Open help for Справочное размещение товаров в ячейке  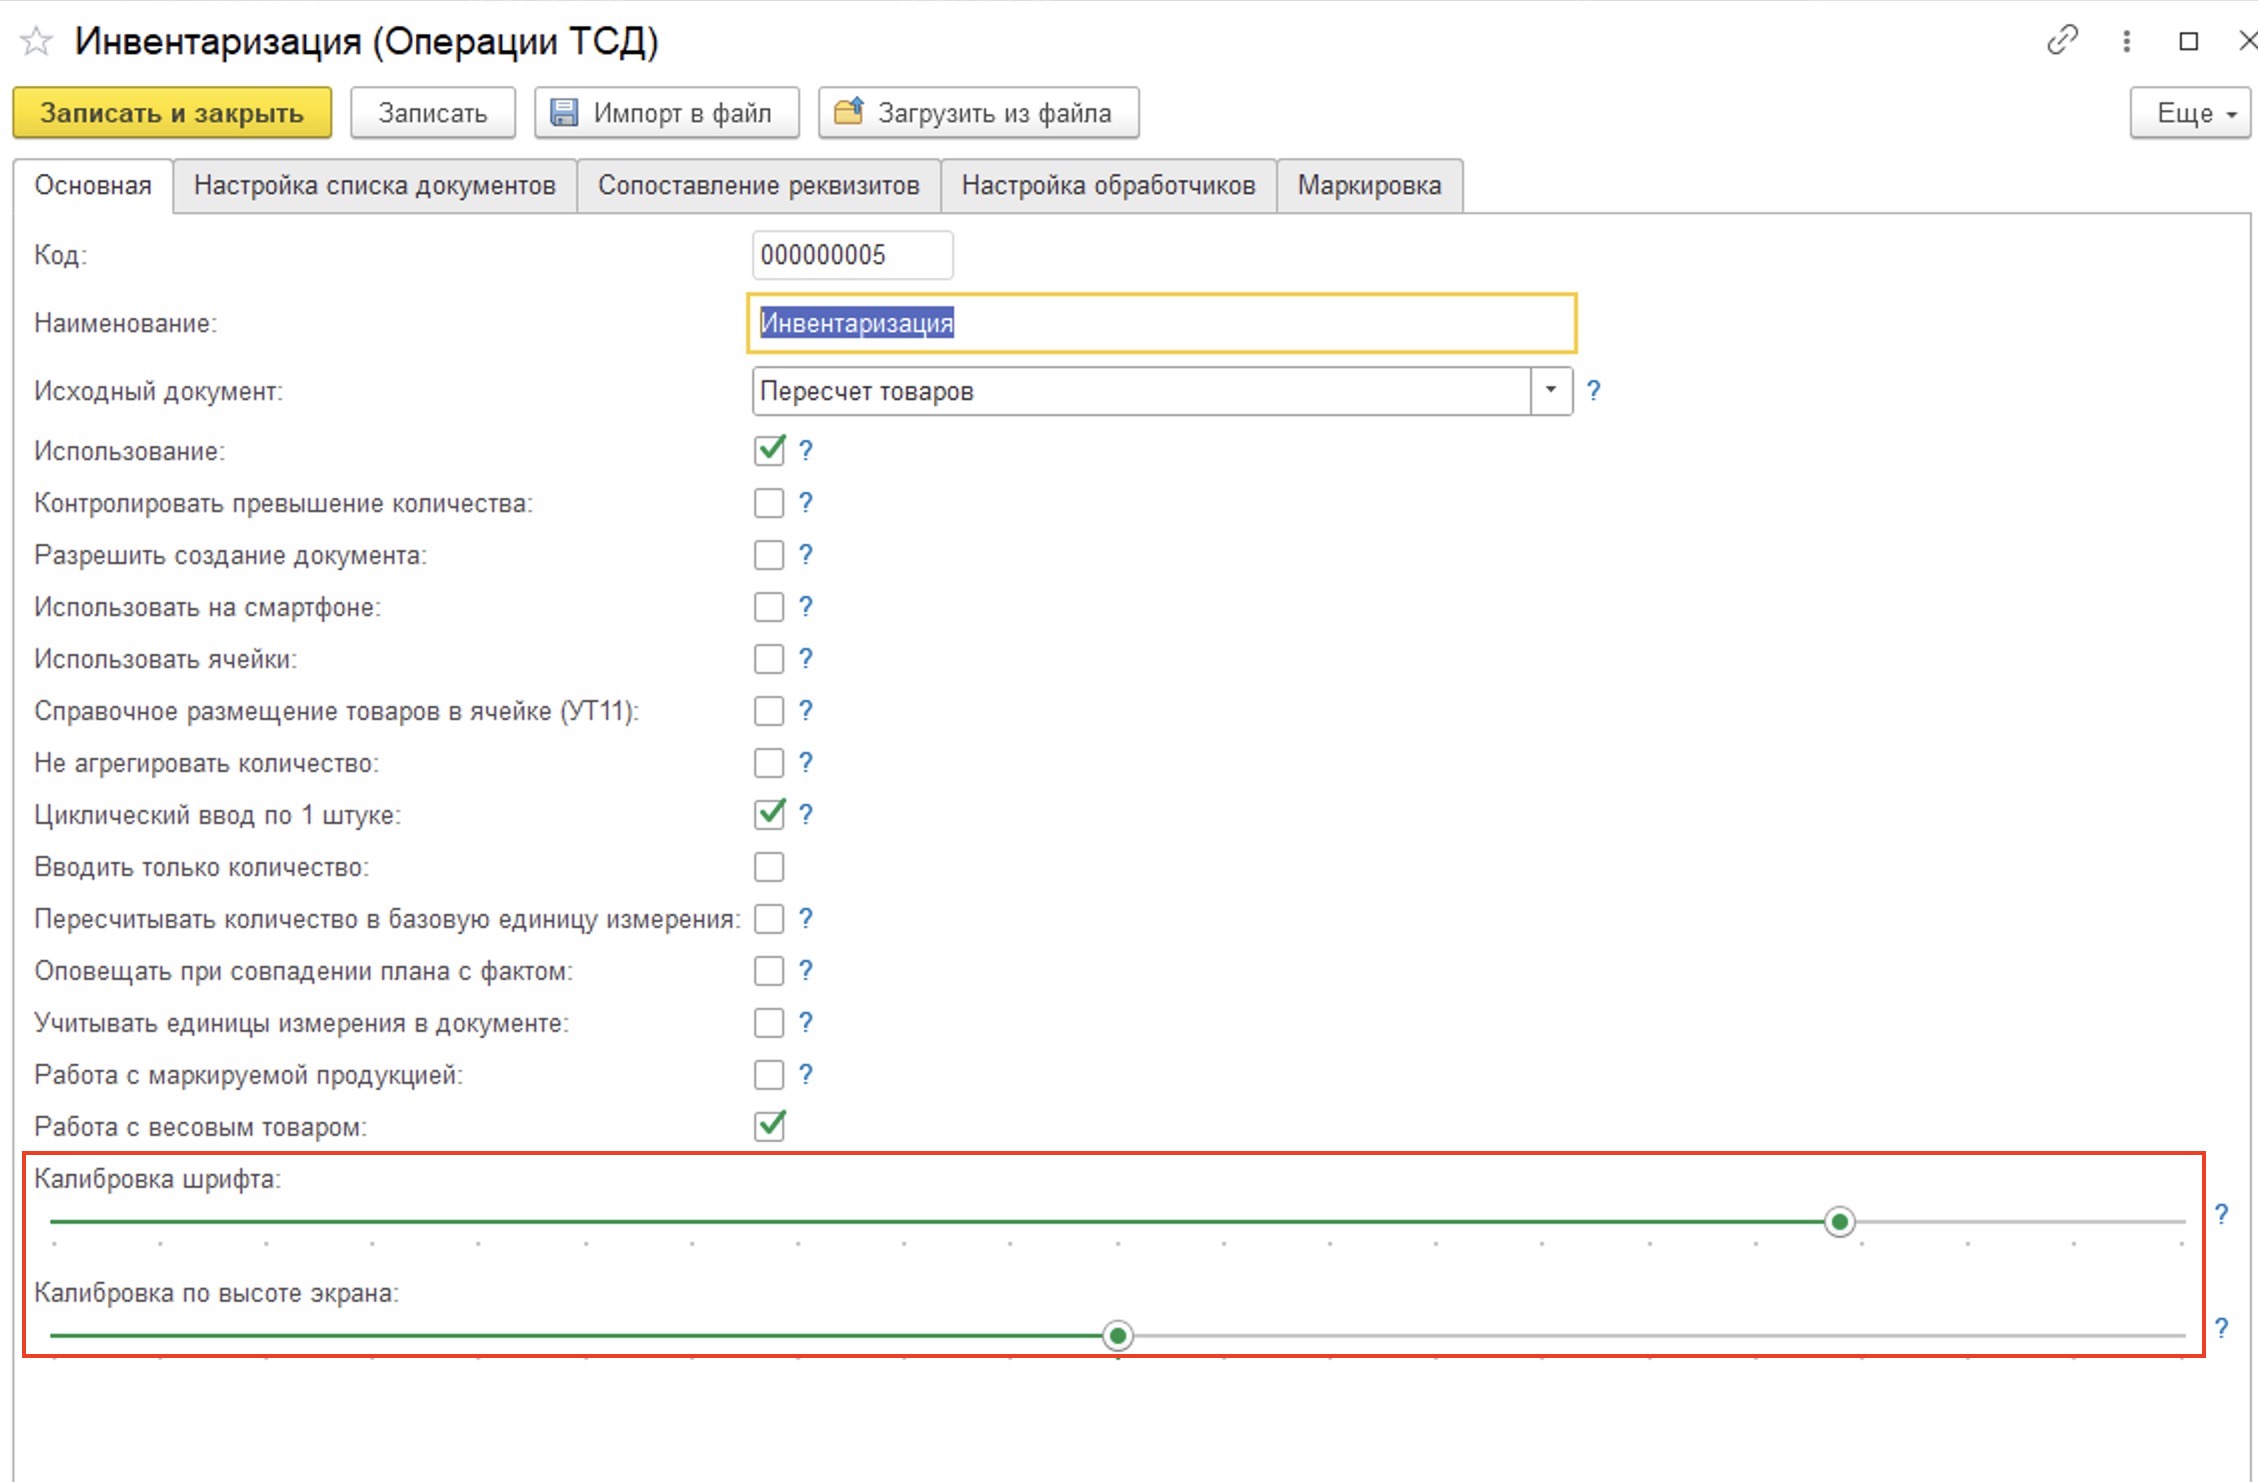coord(806,711)
